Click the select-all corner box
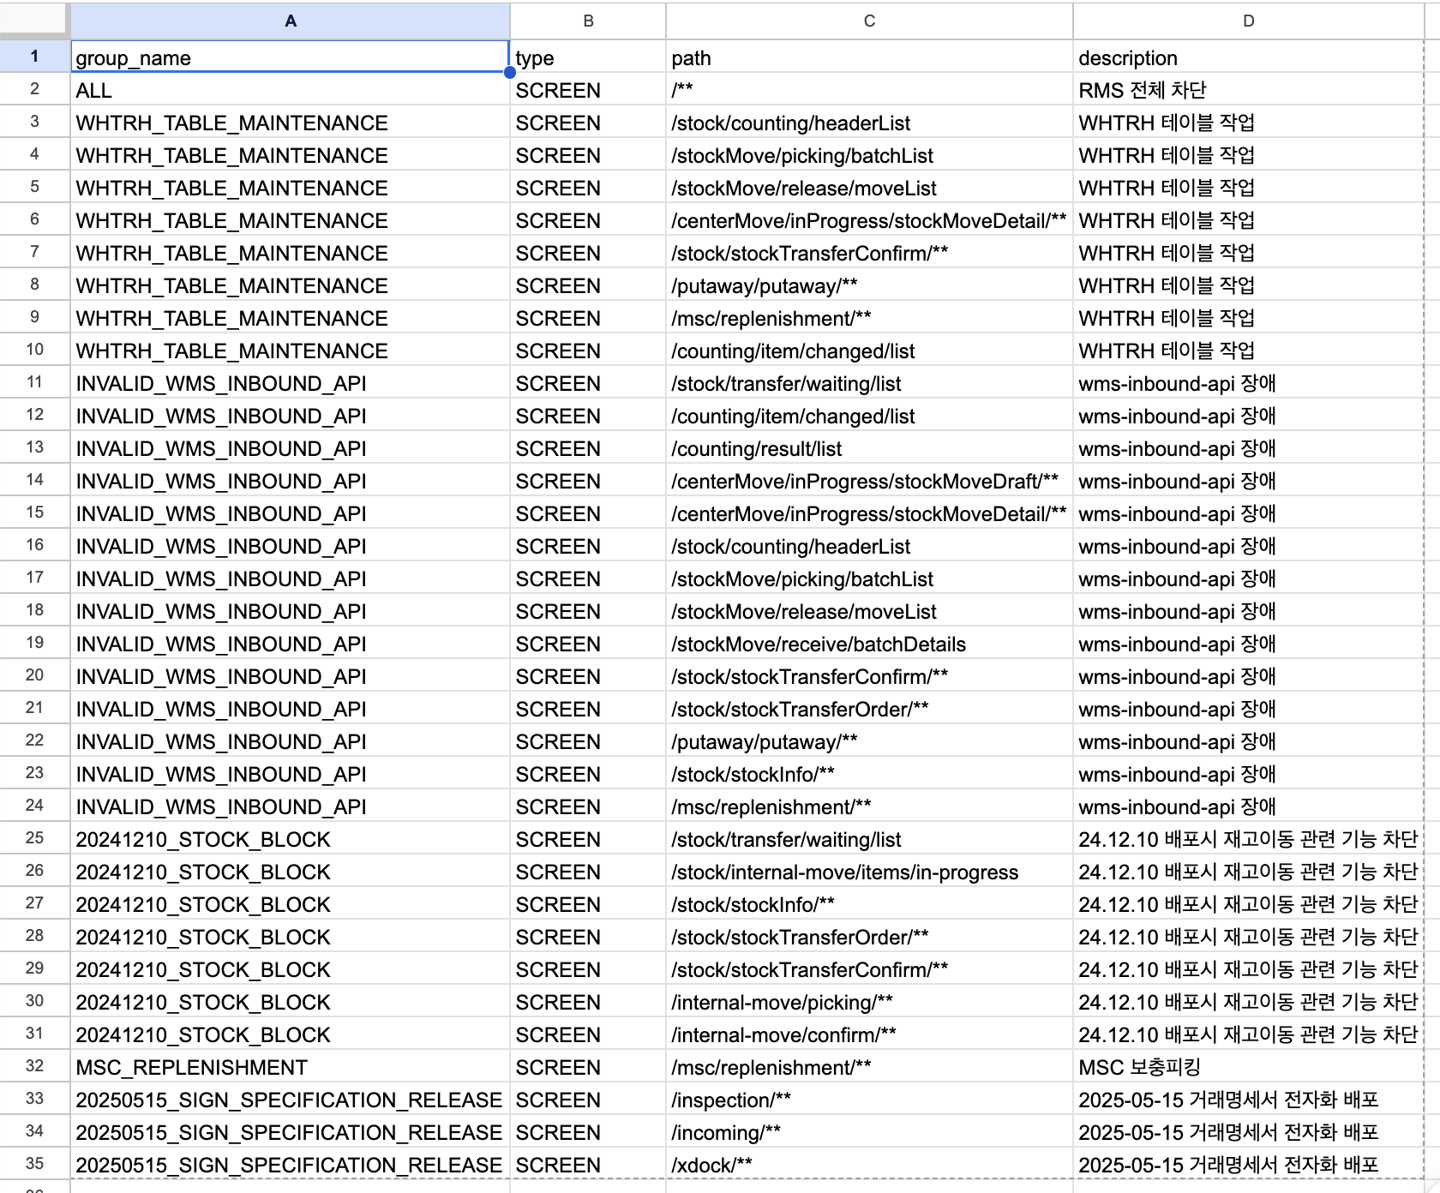Screen dimensions: 1440x1193 click(x=34, y=21)
